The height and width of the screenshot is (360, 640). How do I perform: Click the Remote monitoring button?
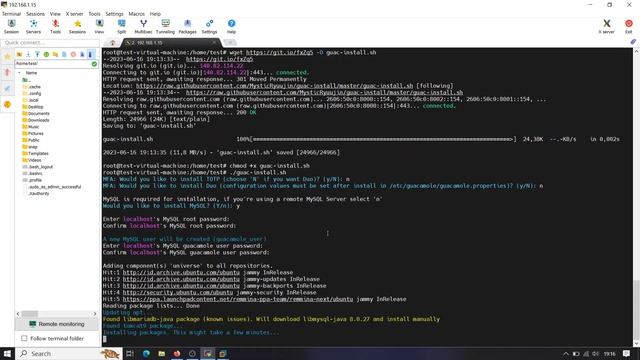click(x=57, y=324)
